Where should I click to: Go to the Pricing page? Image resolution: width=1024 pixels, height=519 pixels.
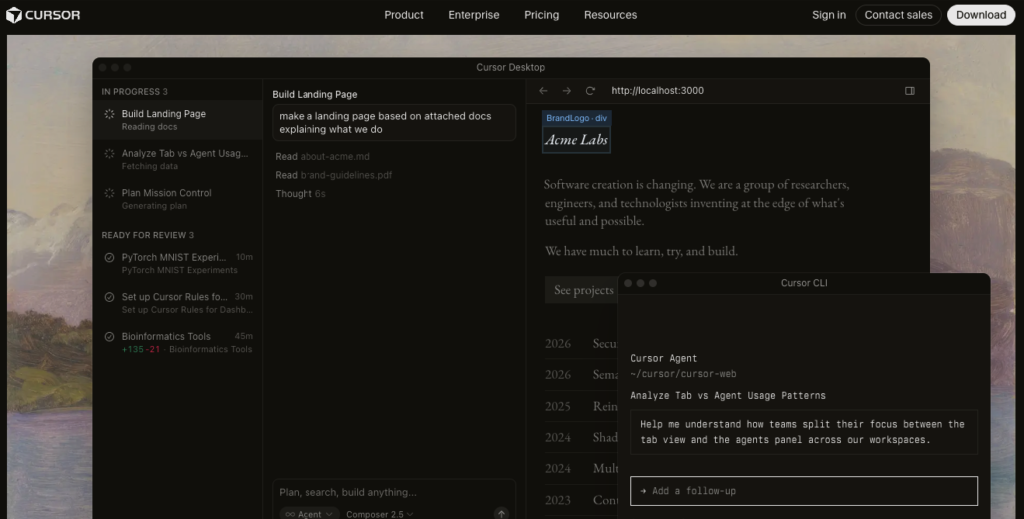click(x=541, y=15)
